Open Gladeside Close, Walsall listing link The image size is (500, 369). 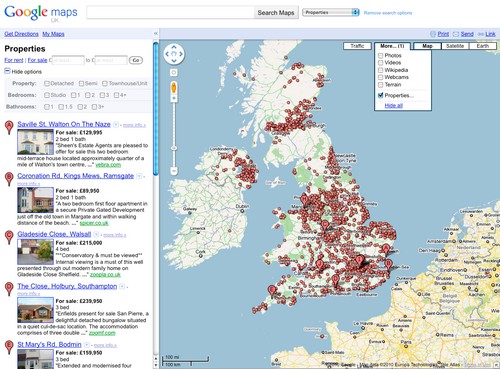pyautogui.click(x=54, y=234)
